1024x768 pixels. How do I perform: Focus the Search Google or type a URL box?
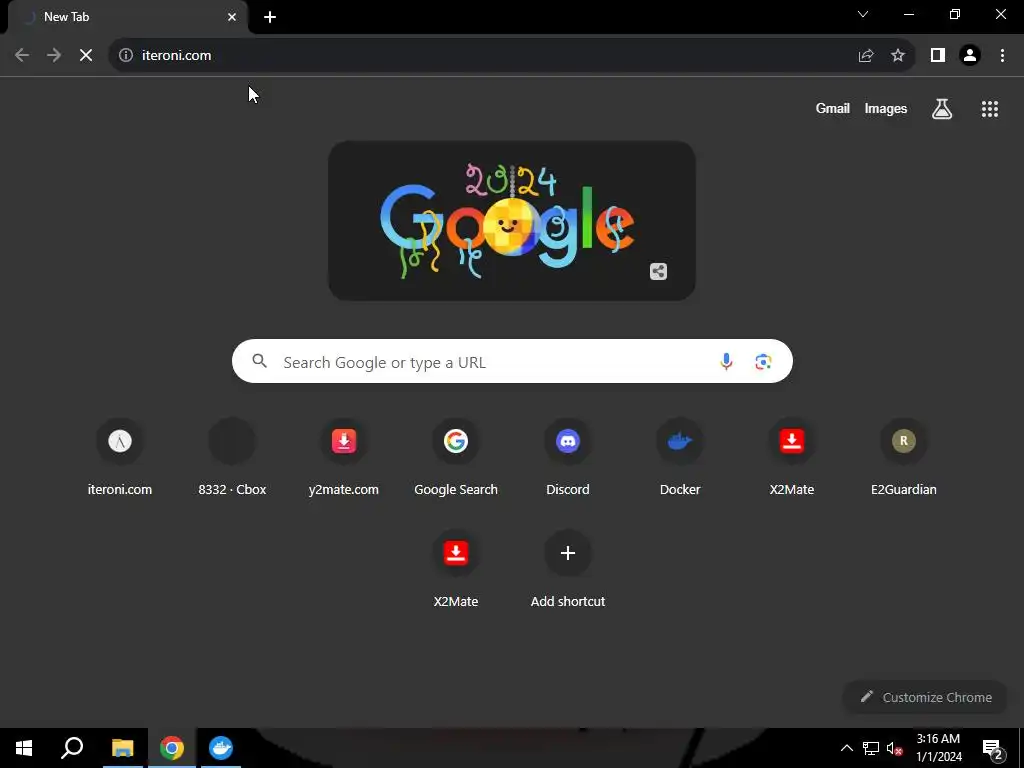512,361
